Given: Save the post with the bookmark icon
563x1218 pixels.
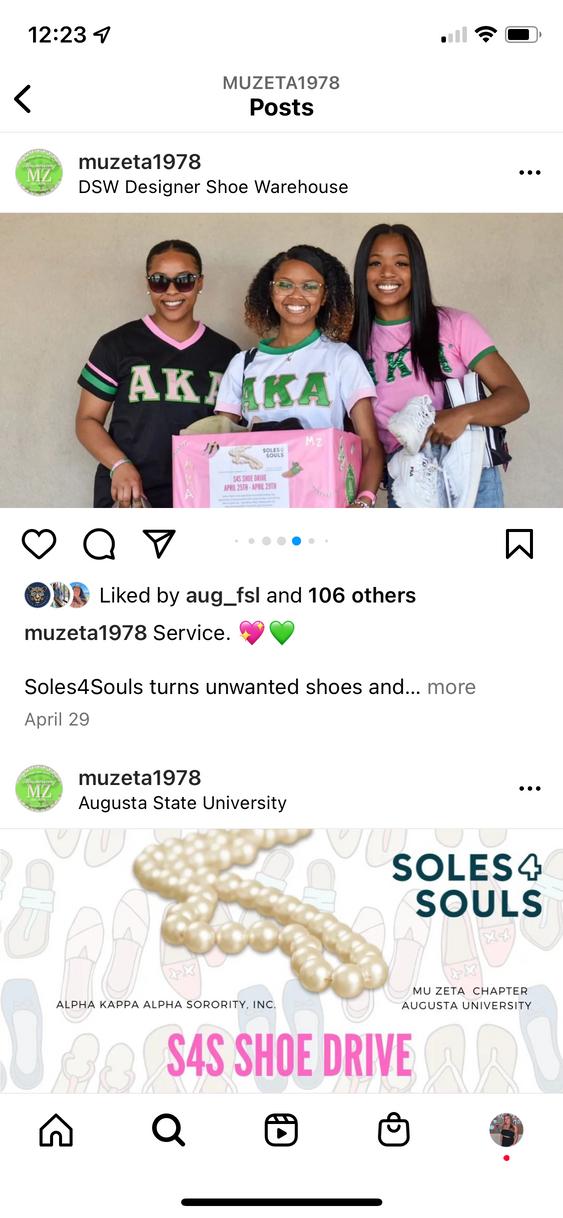Looking at the screenshot, I should [519, 544].
